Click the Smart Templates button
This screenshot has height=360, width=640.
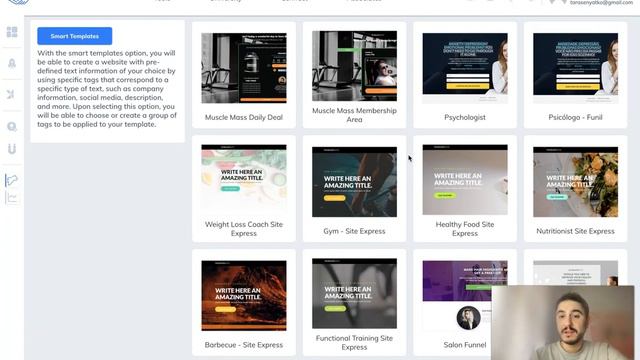click(75, 36)
